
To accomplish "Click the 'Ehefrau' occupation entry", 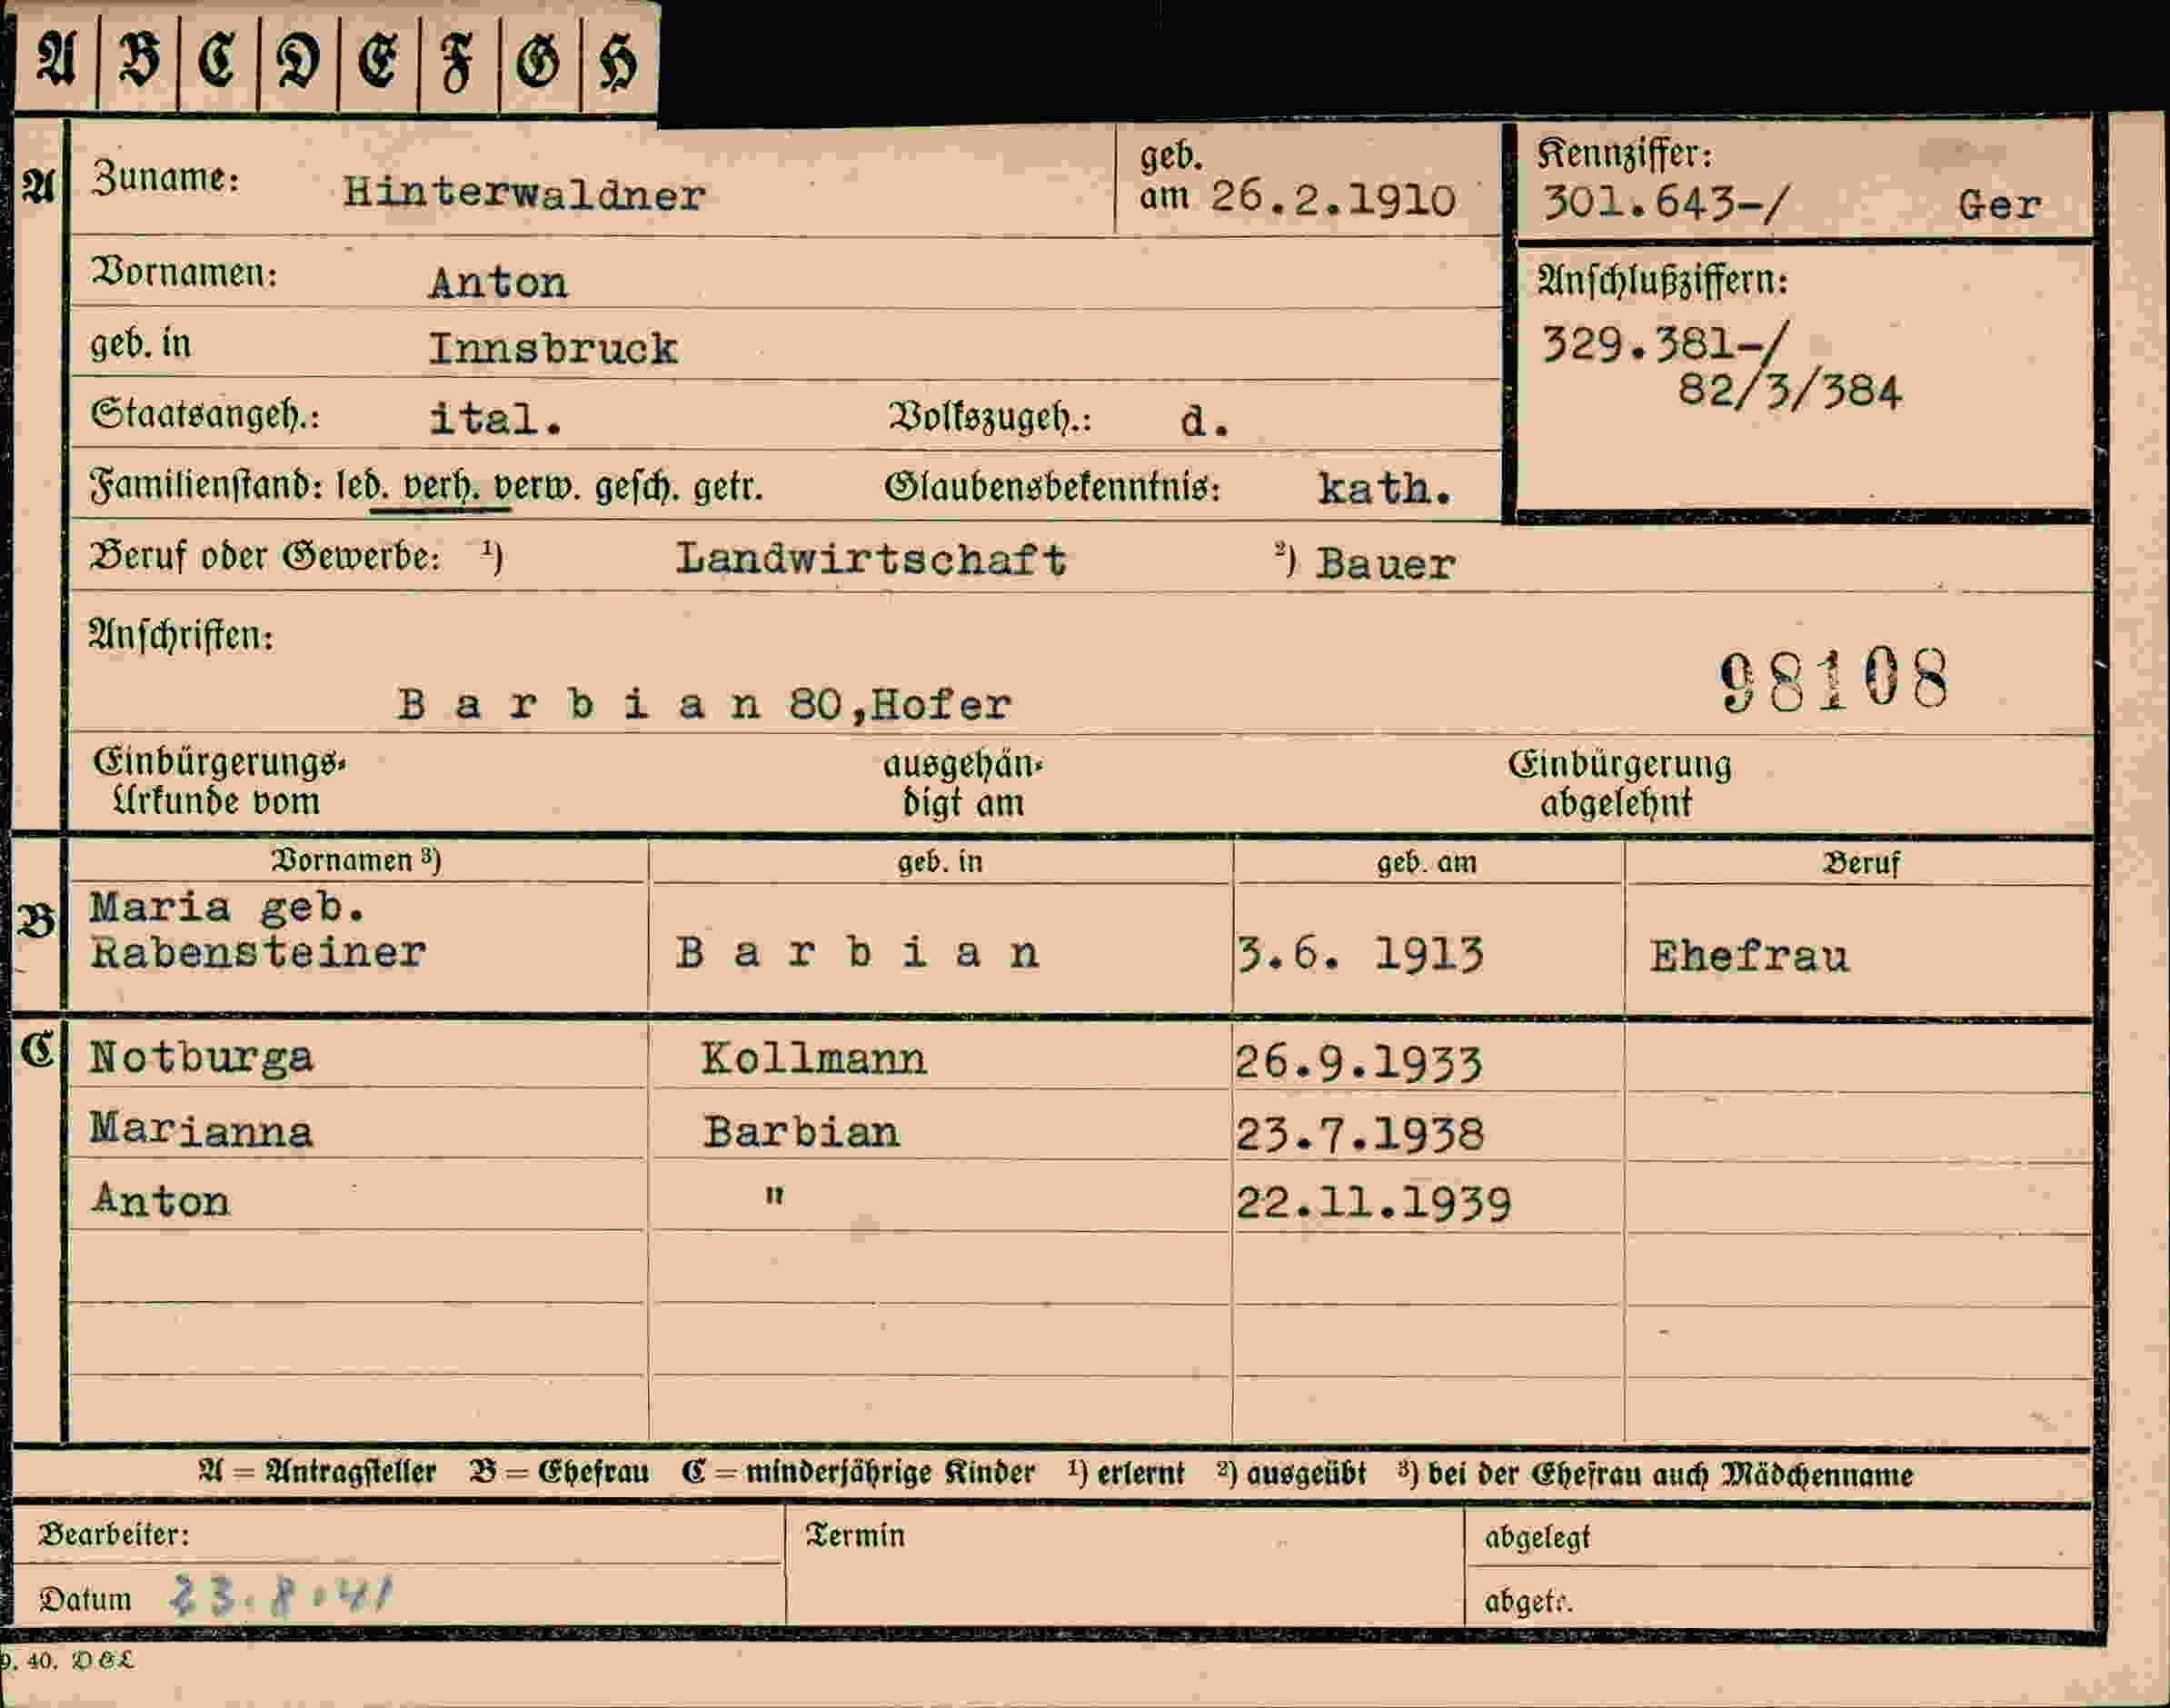I will point(1749,956).
